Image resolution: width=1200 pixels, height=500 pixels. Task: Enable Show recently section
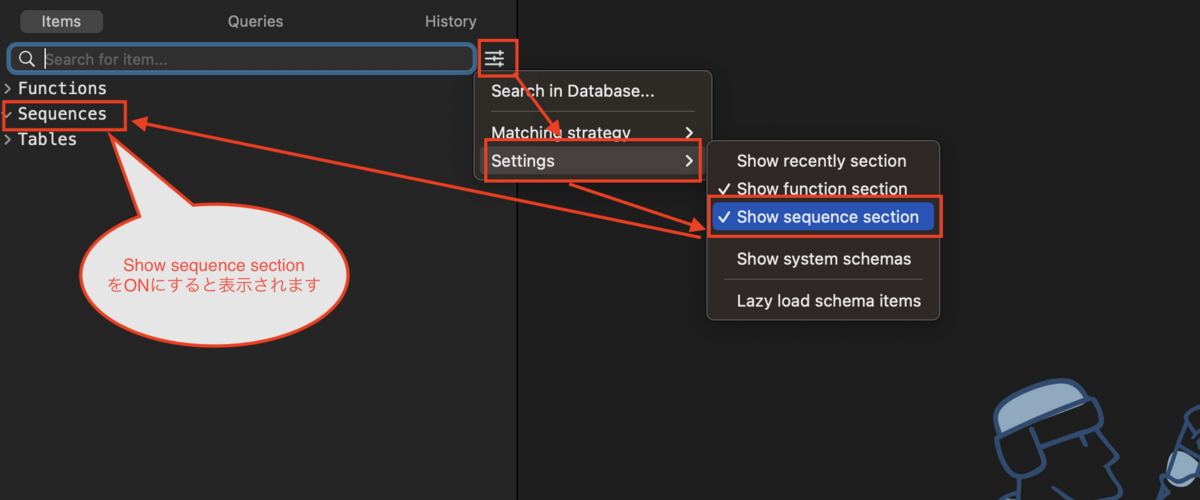(x=823, y=161)
